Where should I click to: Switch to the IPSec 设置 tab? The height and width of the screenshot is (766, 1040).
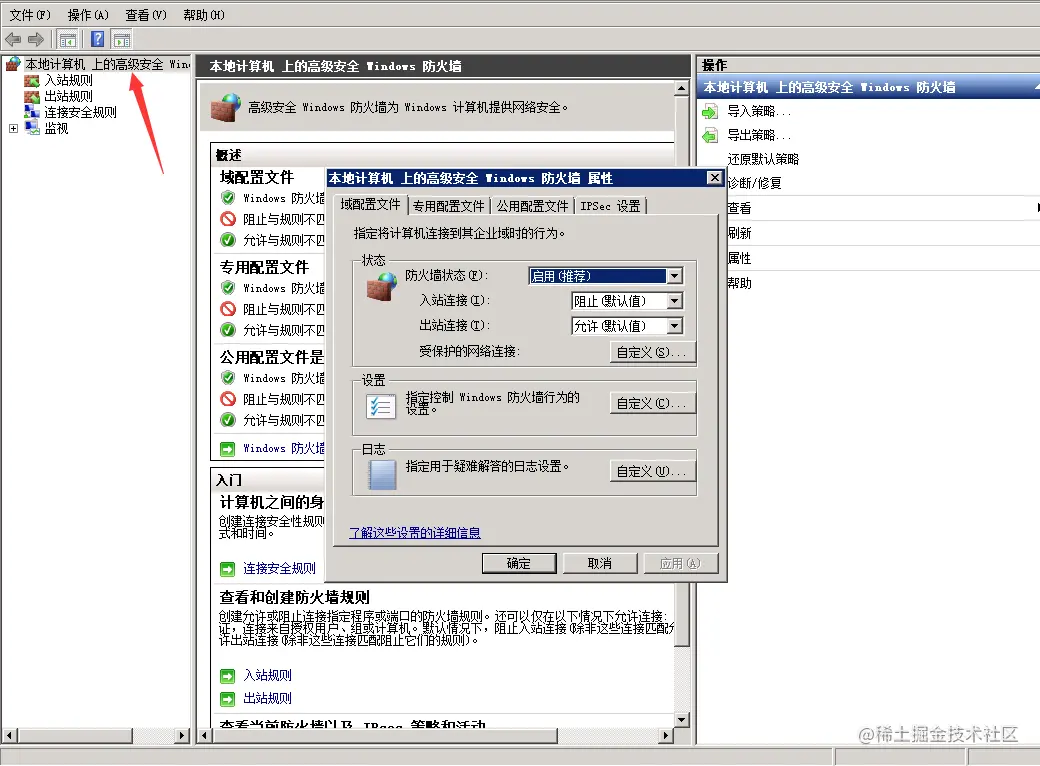[610, 206]
